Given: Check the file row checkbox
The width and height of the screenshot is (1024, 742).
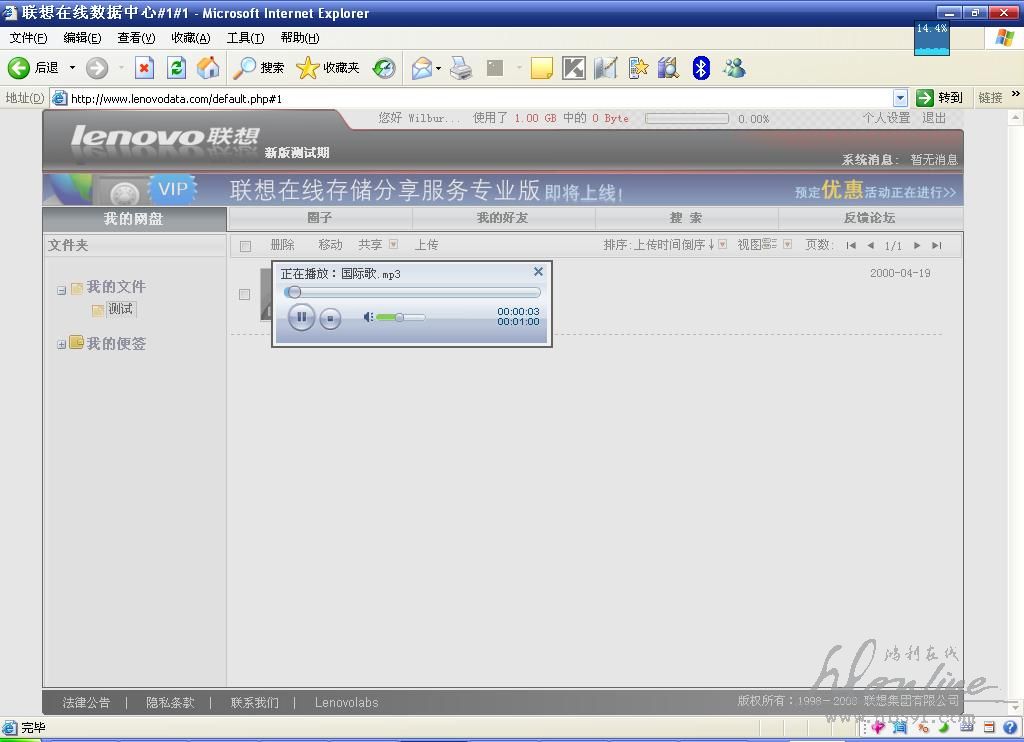Looking at the screenshot, I should [244, 294].
